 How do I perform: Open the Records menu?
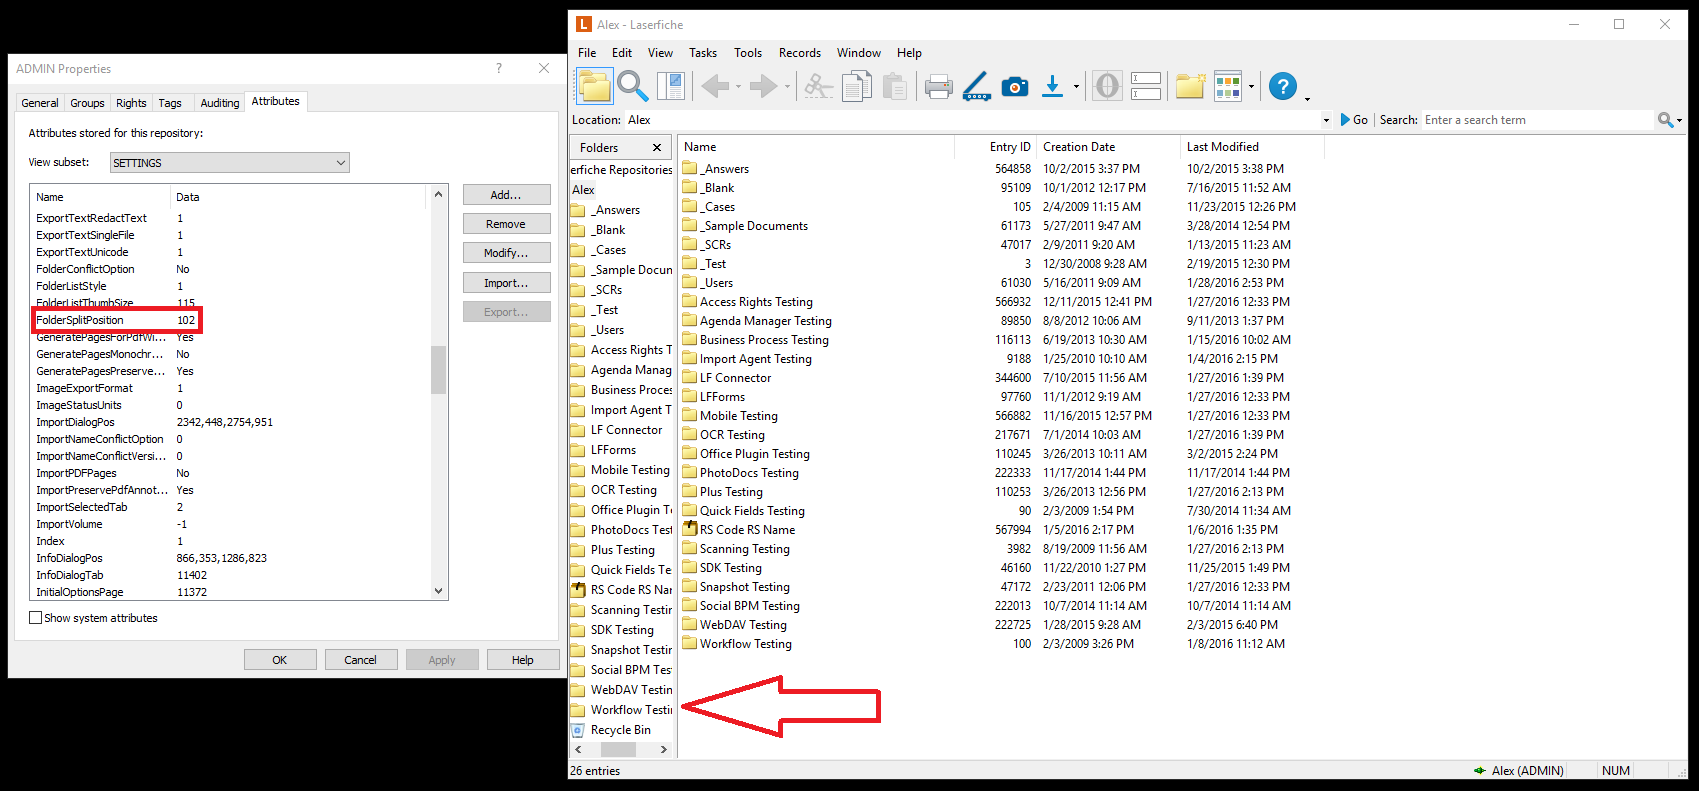[800, 53]
